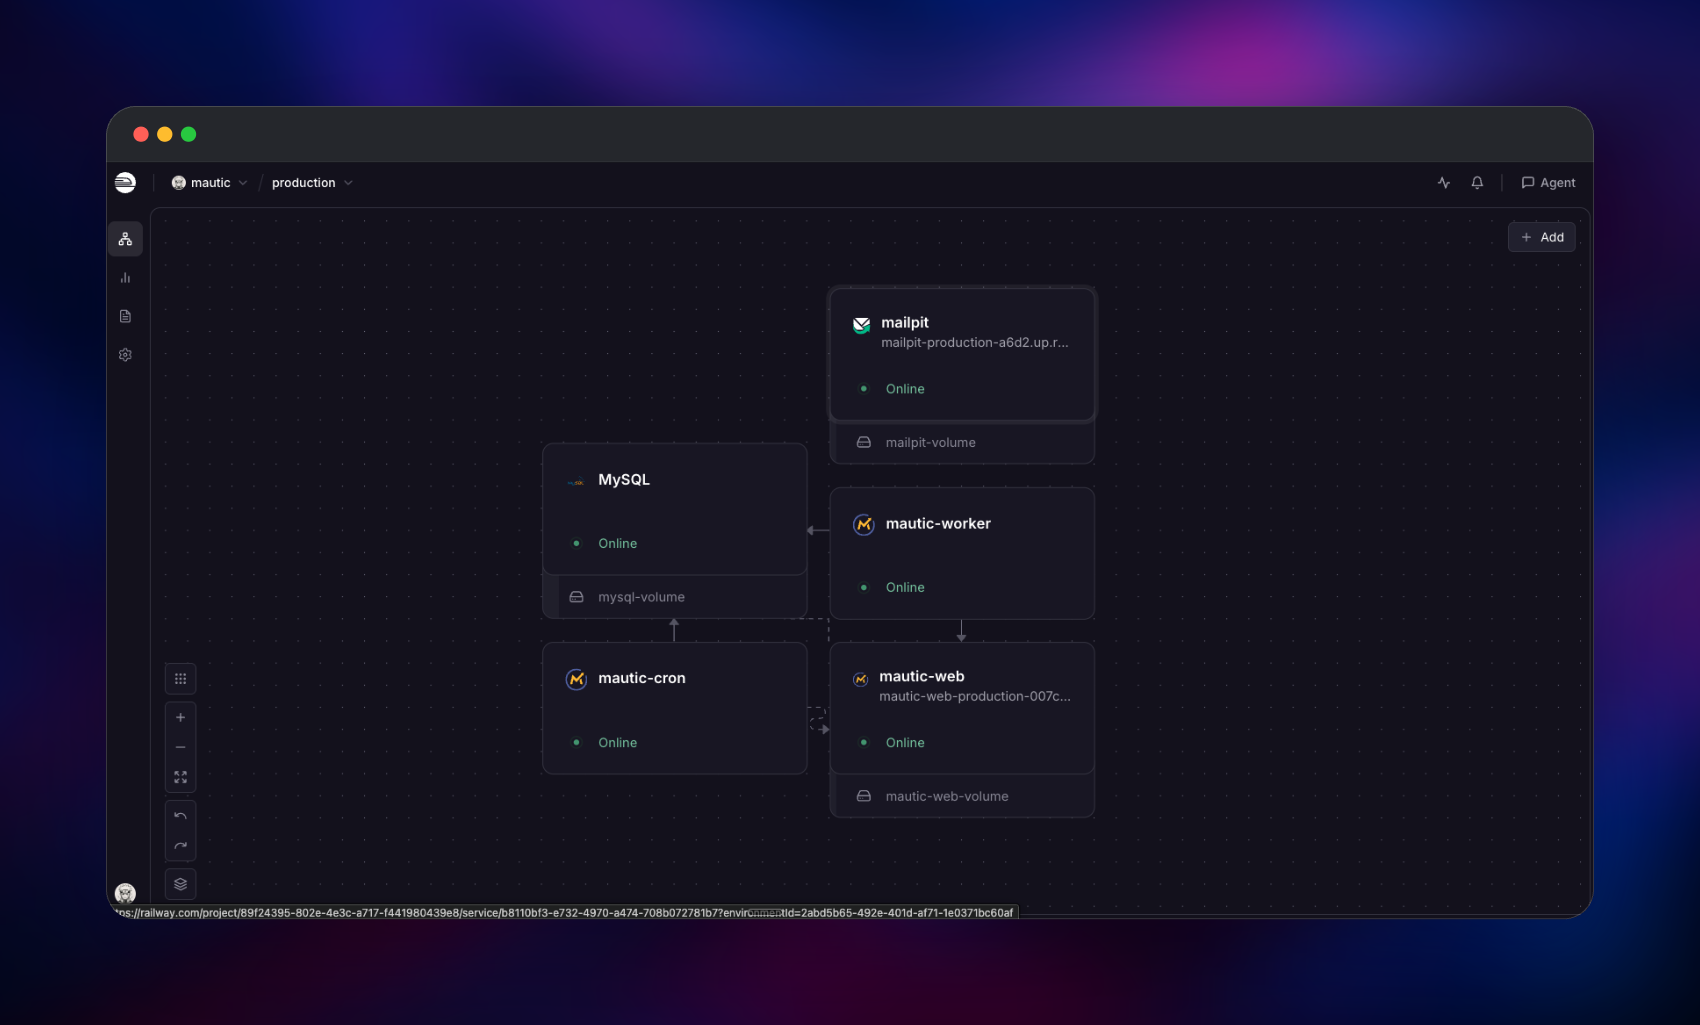Maximize the window with green button
Screen dimensions: 1700x1025
(x=189, y=134)
